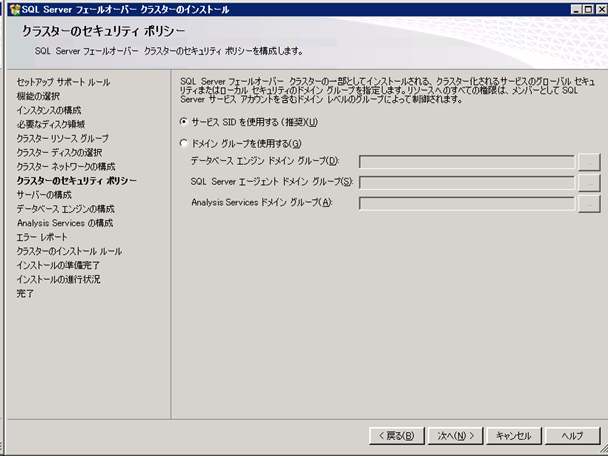Select クラスター ネットワークの構成 step
This screenshot has height=456, width=608.
(x=66, y=166)
